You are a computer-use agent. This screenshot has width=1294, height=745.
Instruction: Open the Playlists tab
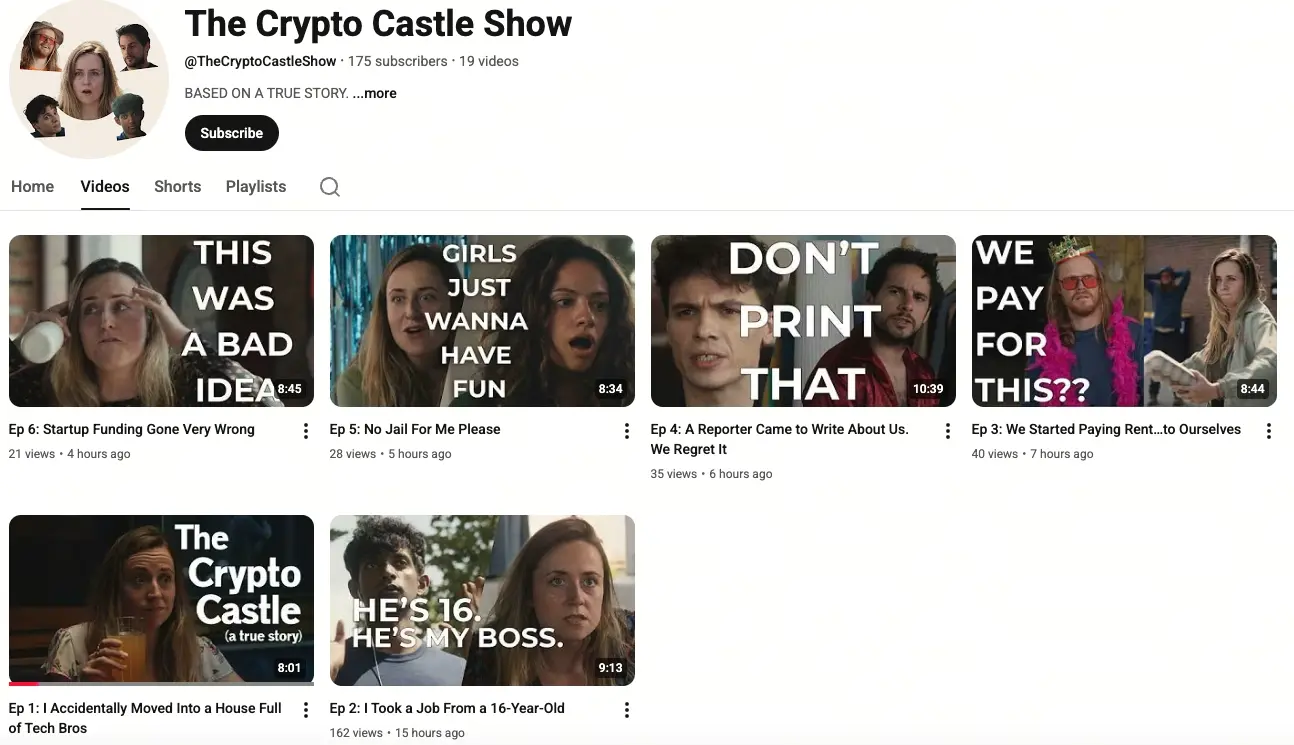point(255,186)
